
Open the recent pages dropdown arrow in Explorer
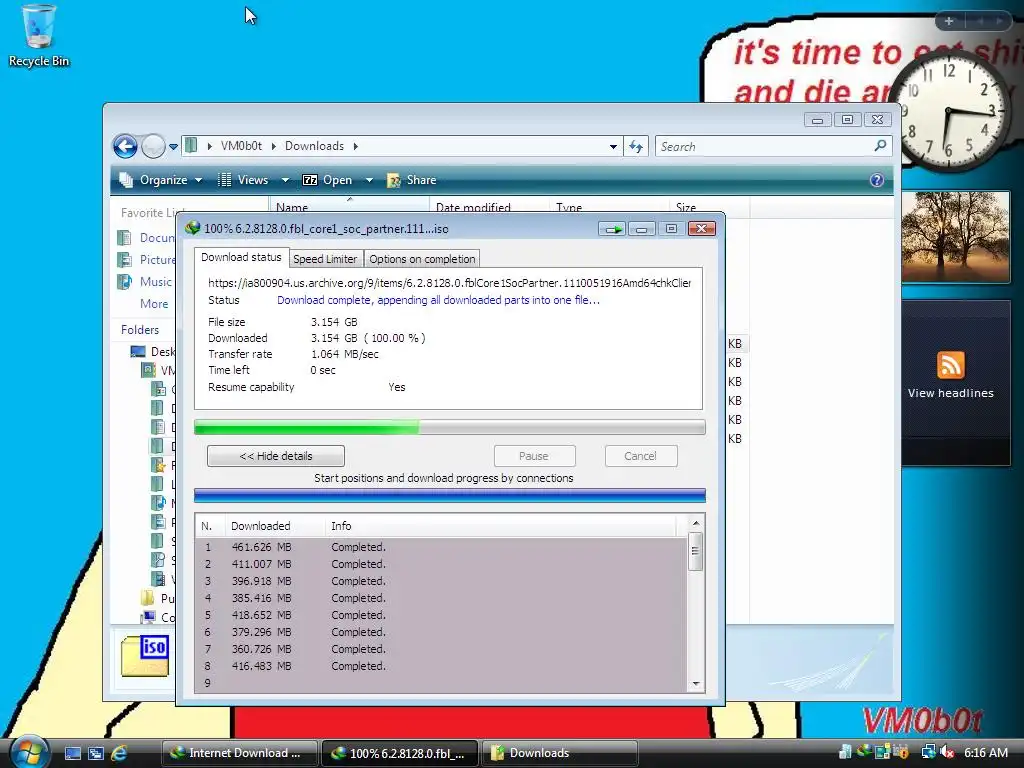173,147
